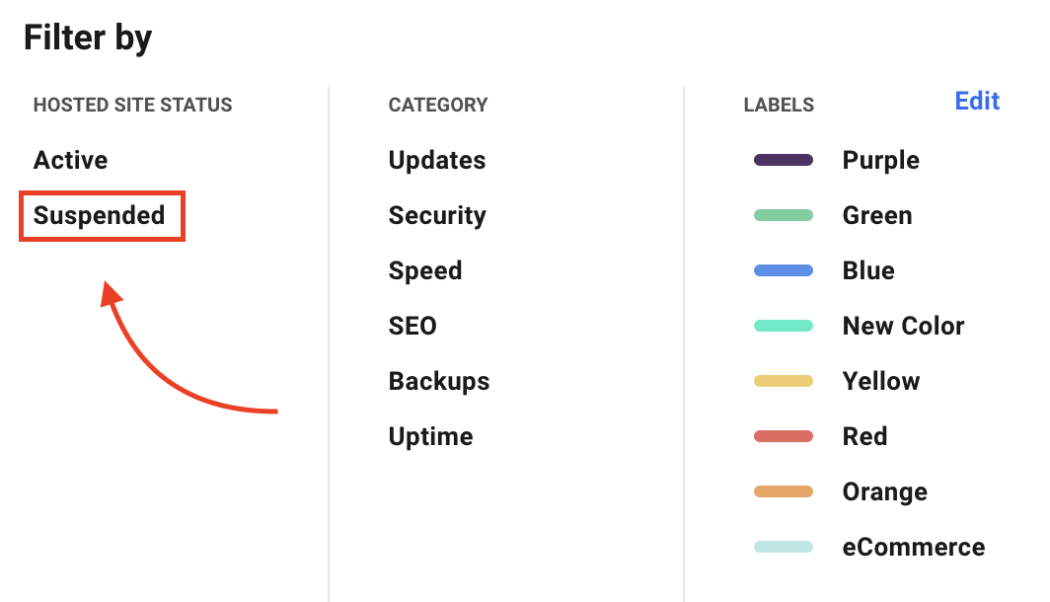Pick the SEO category filter

412,326
